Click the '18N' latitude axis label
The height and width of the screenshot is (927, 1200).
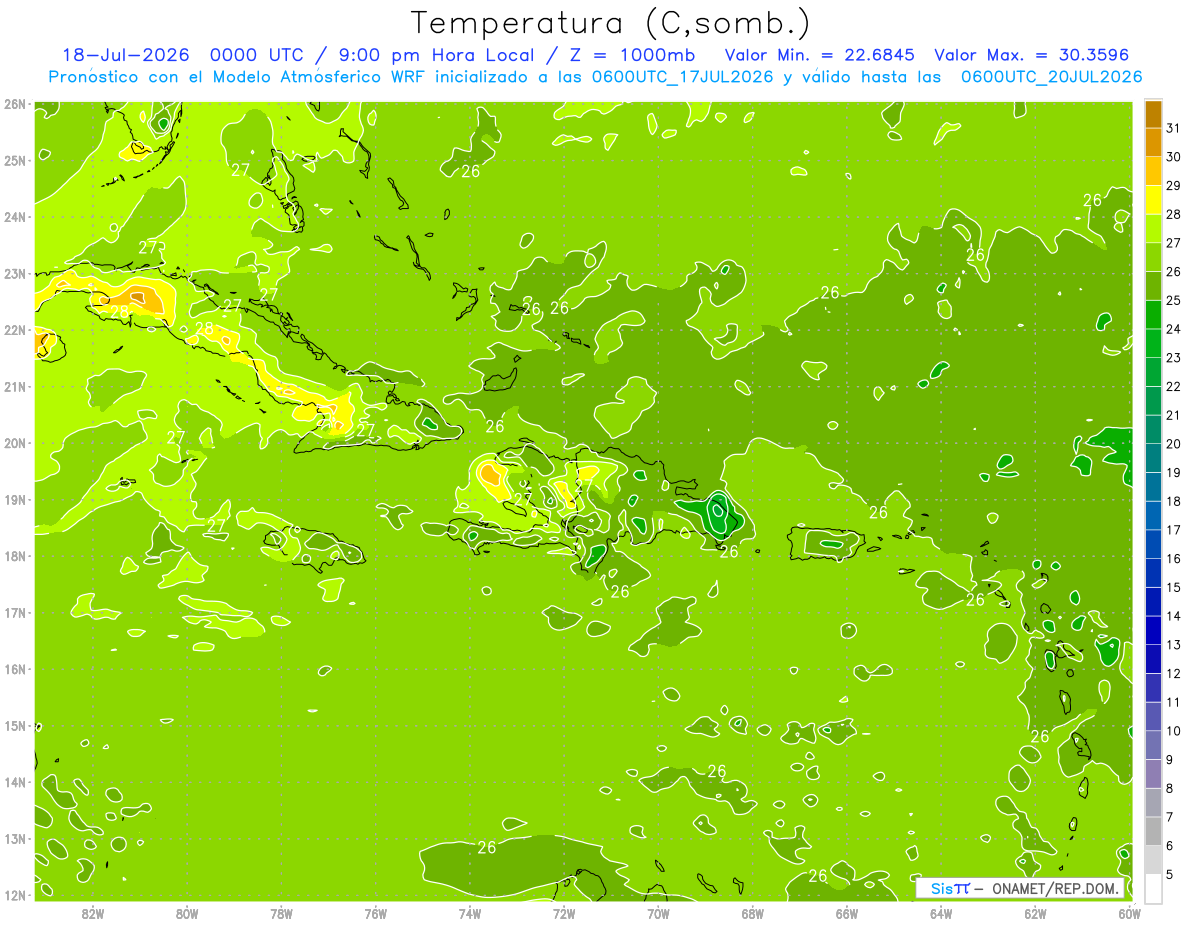(x=14, y=556)
